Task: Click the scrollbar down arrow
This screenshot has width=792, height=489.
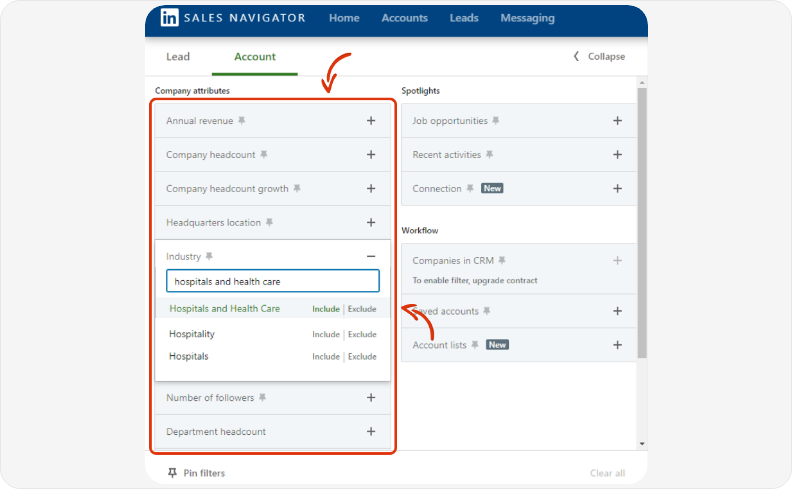Action: click(x=642, y=444)
